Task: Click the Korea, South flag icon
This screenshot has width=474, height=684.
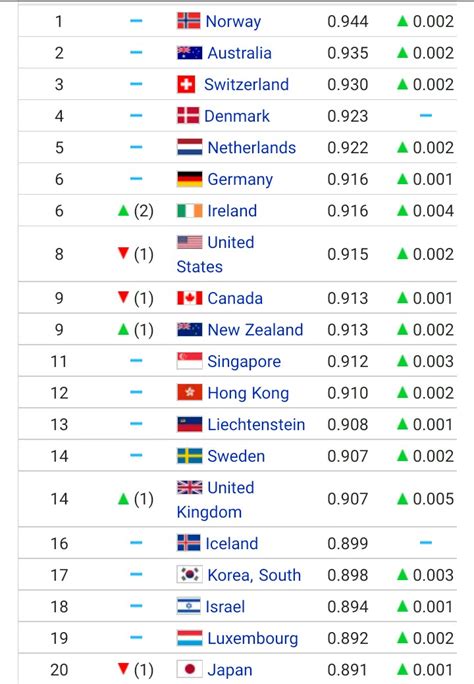Action: (x=190, y=575)
